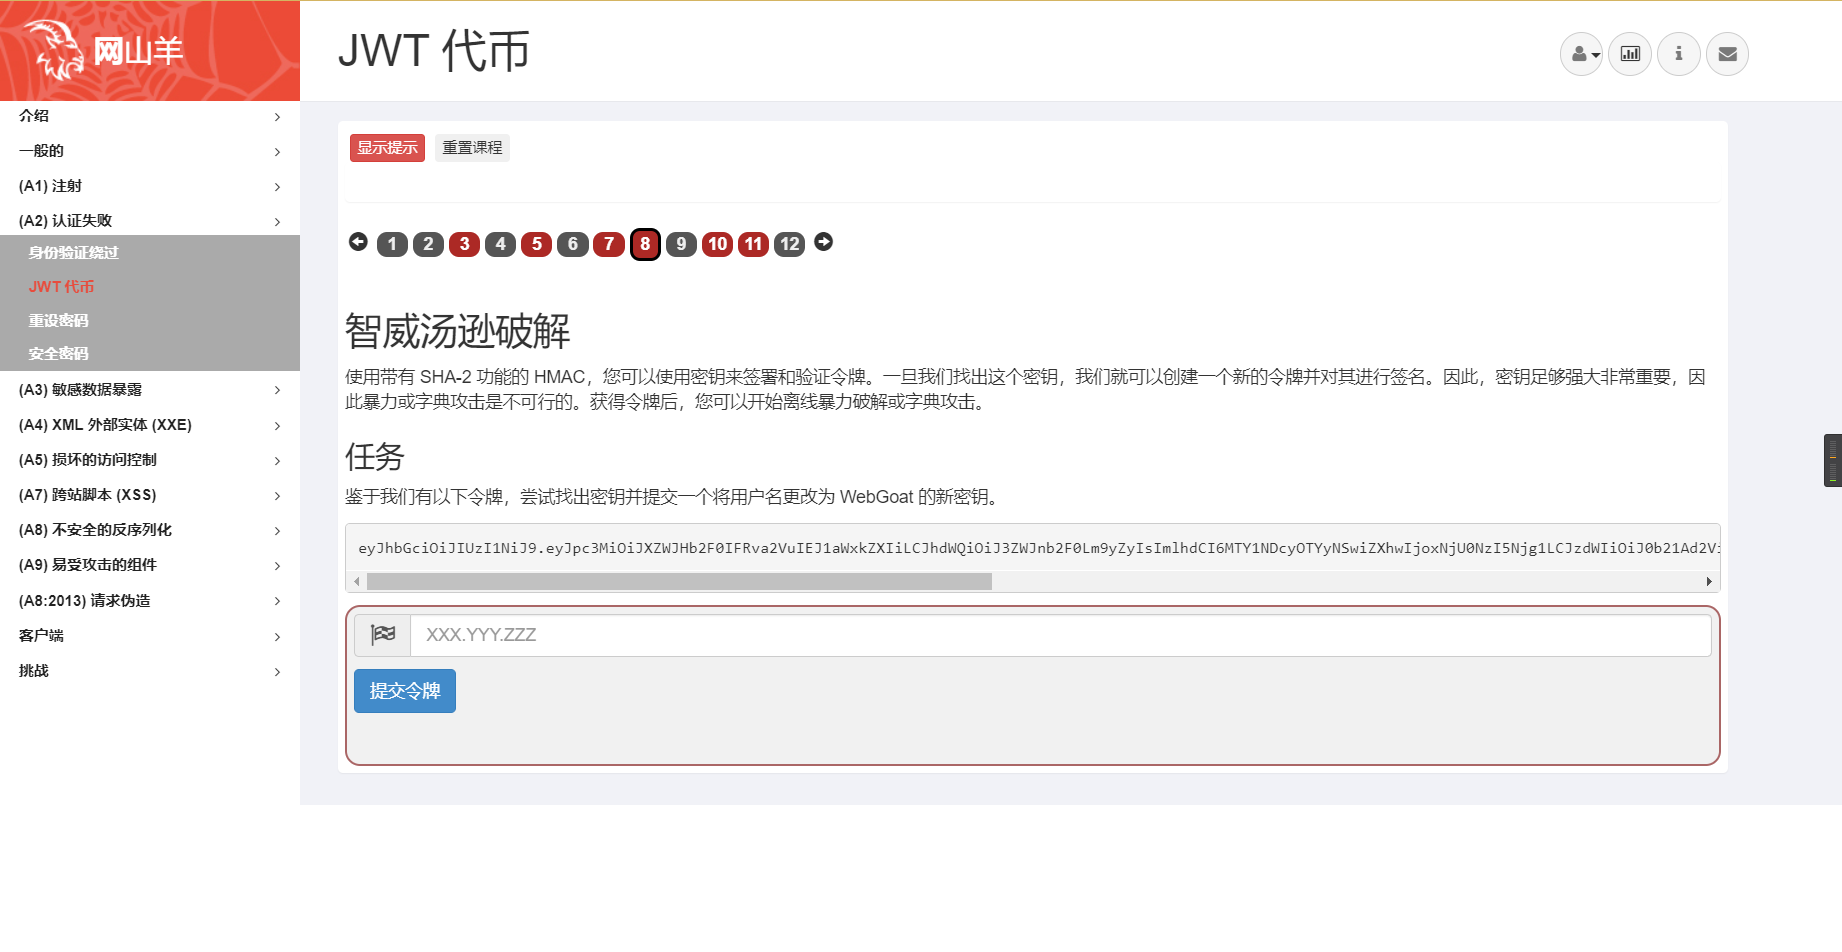Image resolution: width=1842 pixels, height=952 pixels.
Task: Click the JWT 代币 page title
Action: tap(434, 51)
